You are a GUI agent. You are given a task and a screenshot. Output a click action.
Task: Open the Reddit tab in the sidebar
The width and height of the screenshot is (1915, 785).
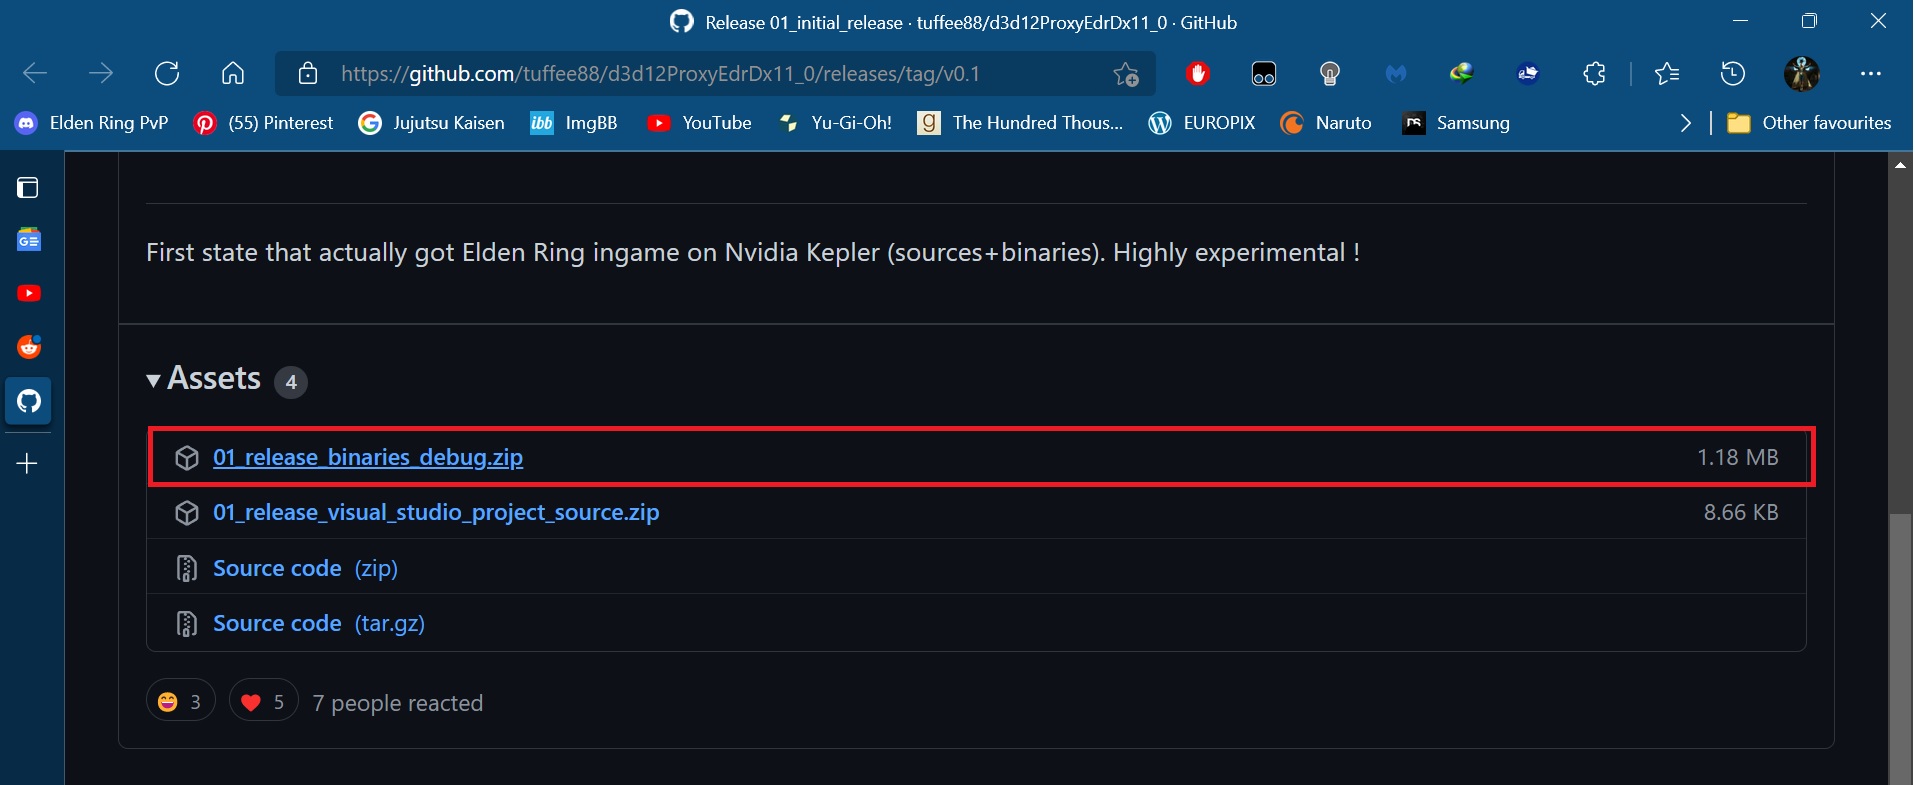(x=29, y=347)
